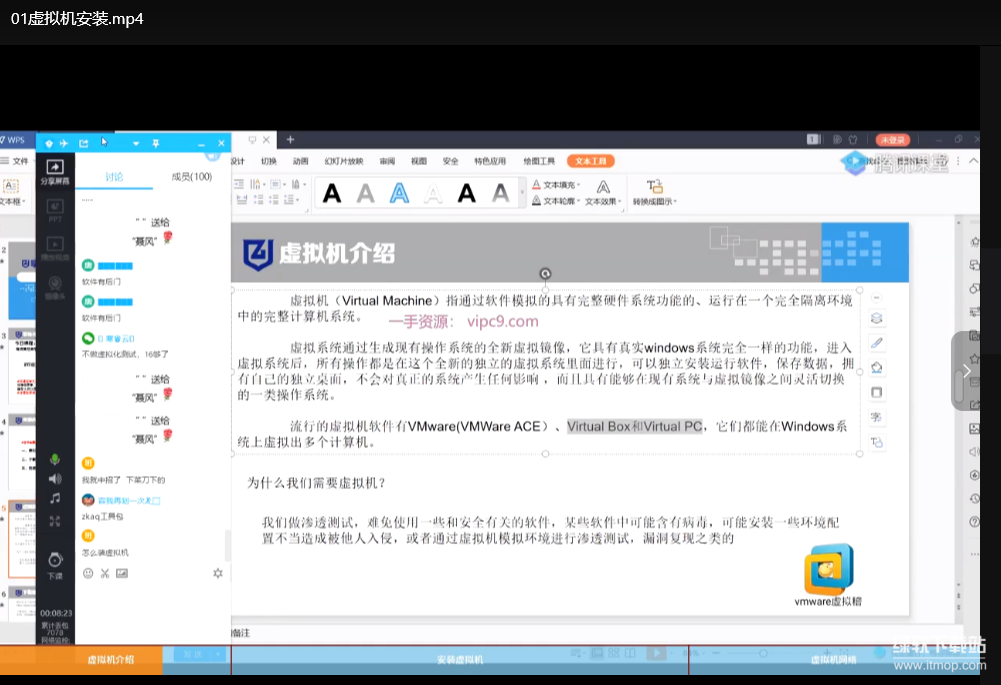Click the paper plane icon in classroom title bar
The width and height of the screenshot is (1001, 685).
pyautogui.click(x=64, y=144)
